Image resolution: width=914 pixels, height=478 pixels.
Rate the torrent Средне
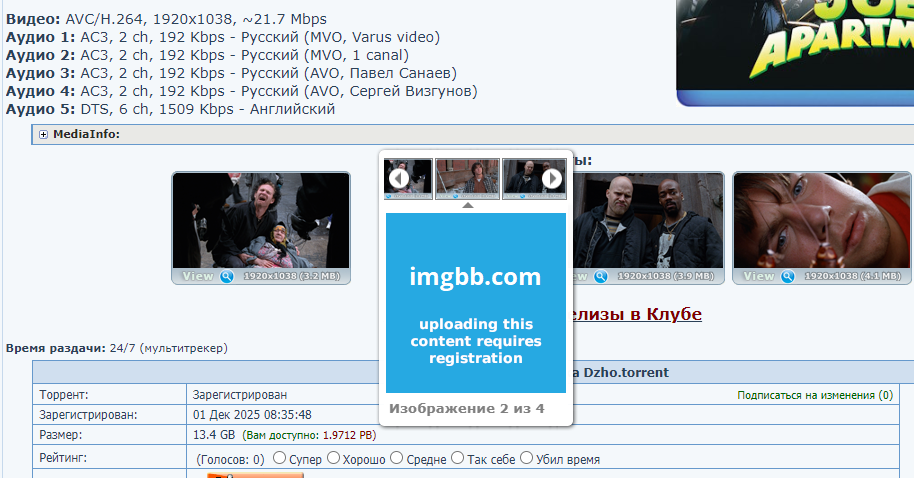pyautogui.click(x=396, y=458)
